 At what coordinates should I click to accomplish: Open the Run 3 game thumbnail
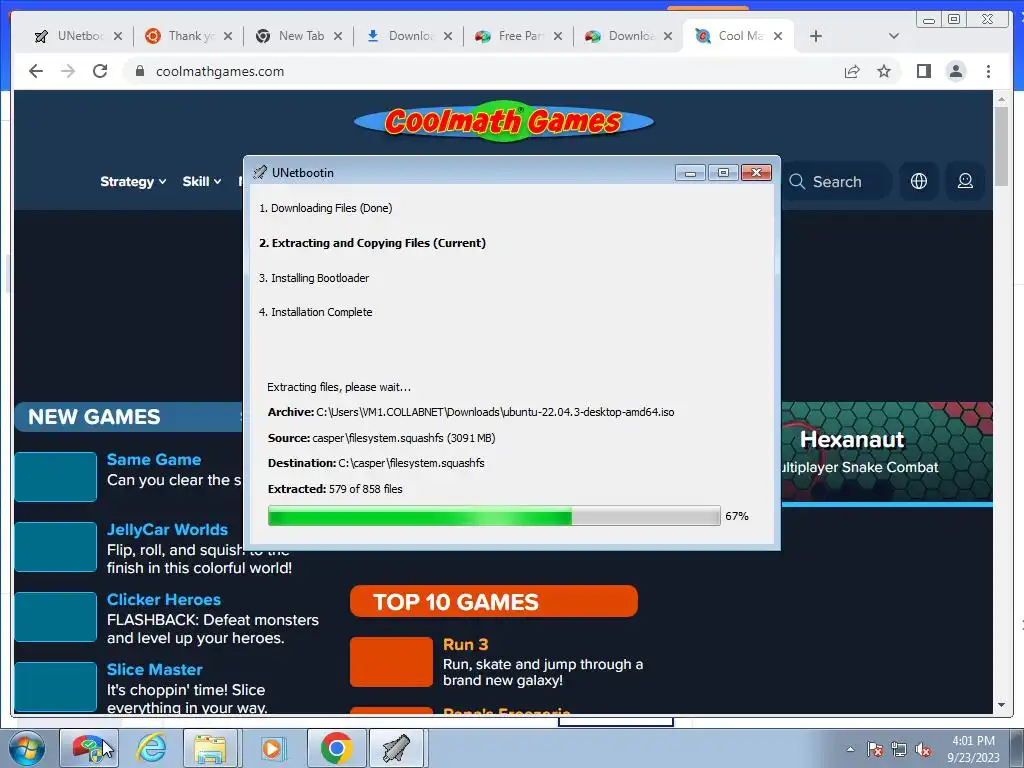click(391, 662)
